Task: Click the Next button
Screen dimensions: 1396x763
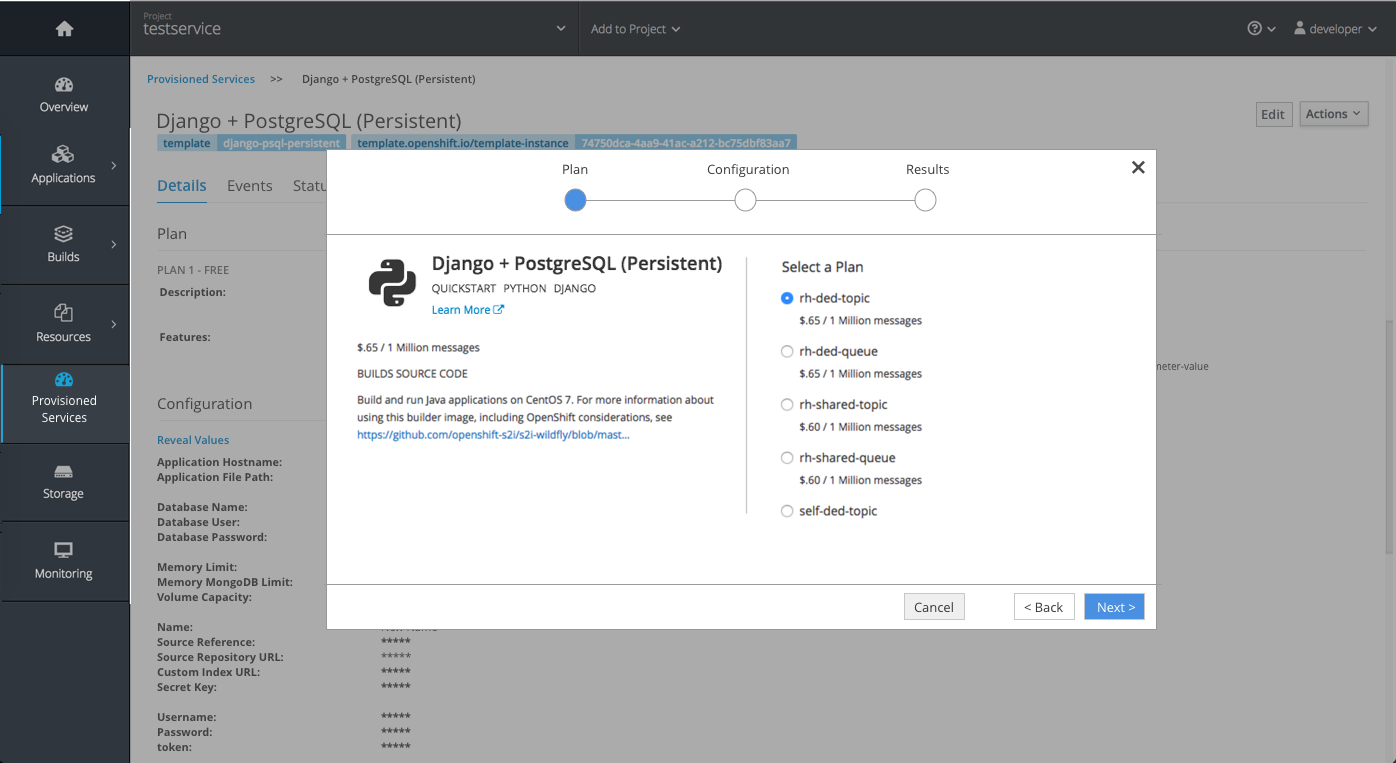Action: (1114, 607)
